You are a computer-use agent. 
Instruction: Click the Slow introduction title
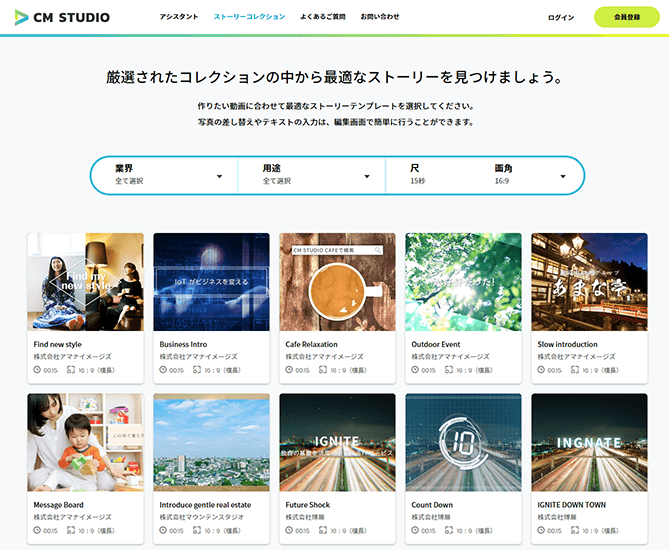pos(567,344)
